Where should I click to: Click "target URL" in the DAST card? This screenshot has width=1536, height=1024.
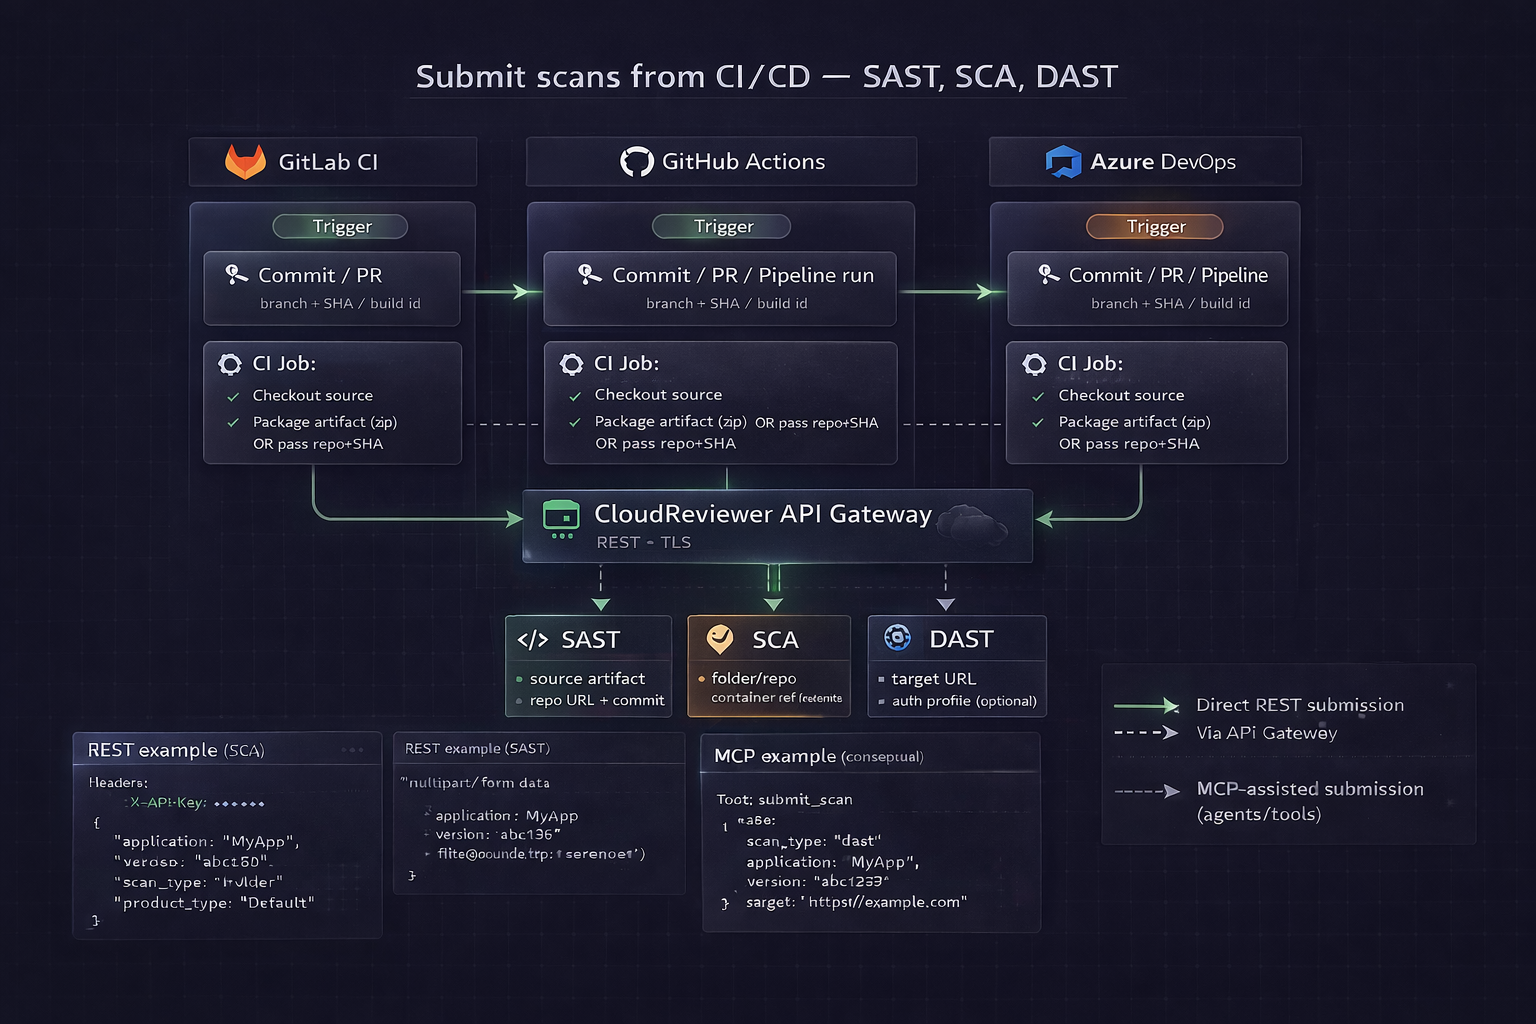point(933,679)
